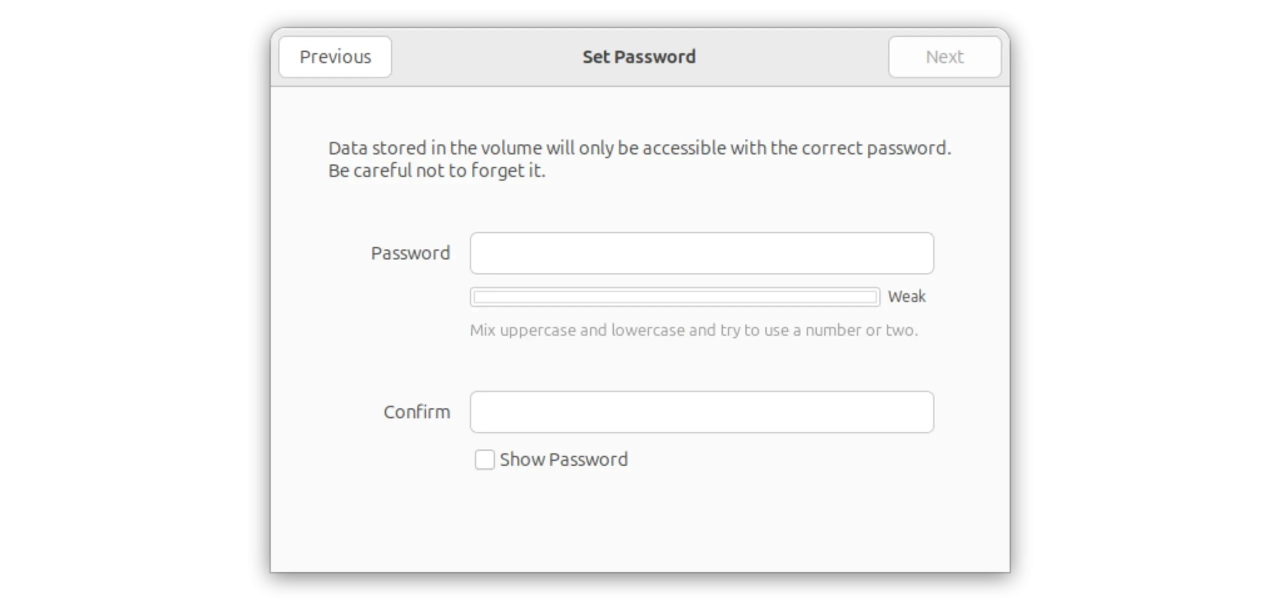The image size is (1280, 608).
Task: Click the Show Password label text
Action: click(563, 460)
